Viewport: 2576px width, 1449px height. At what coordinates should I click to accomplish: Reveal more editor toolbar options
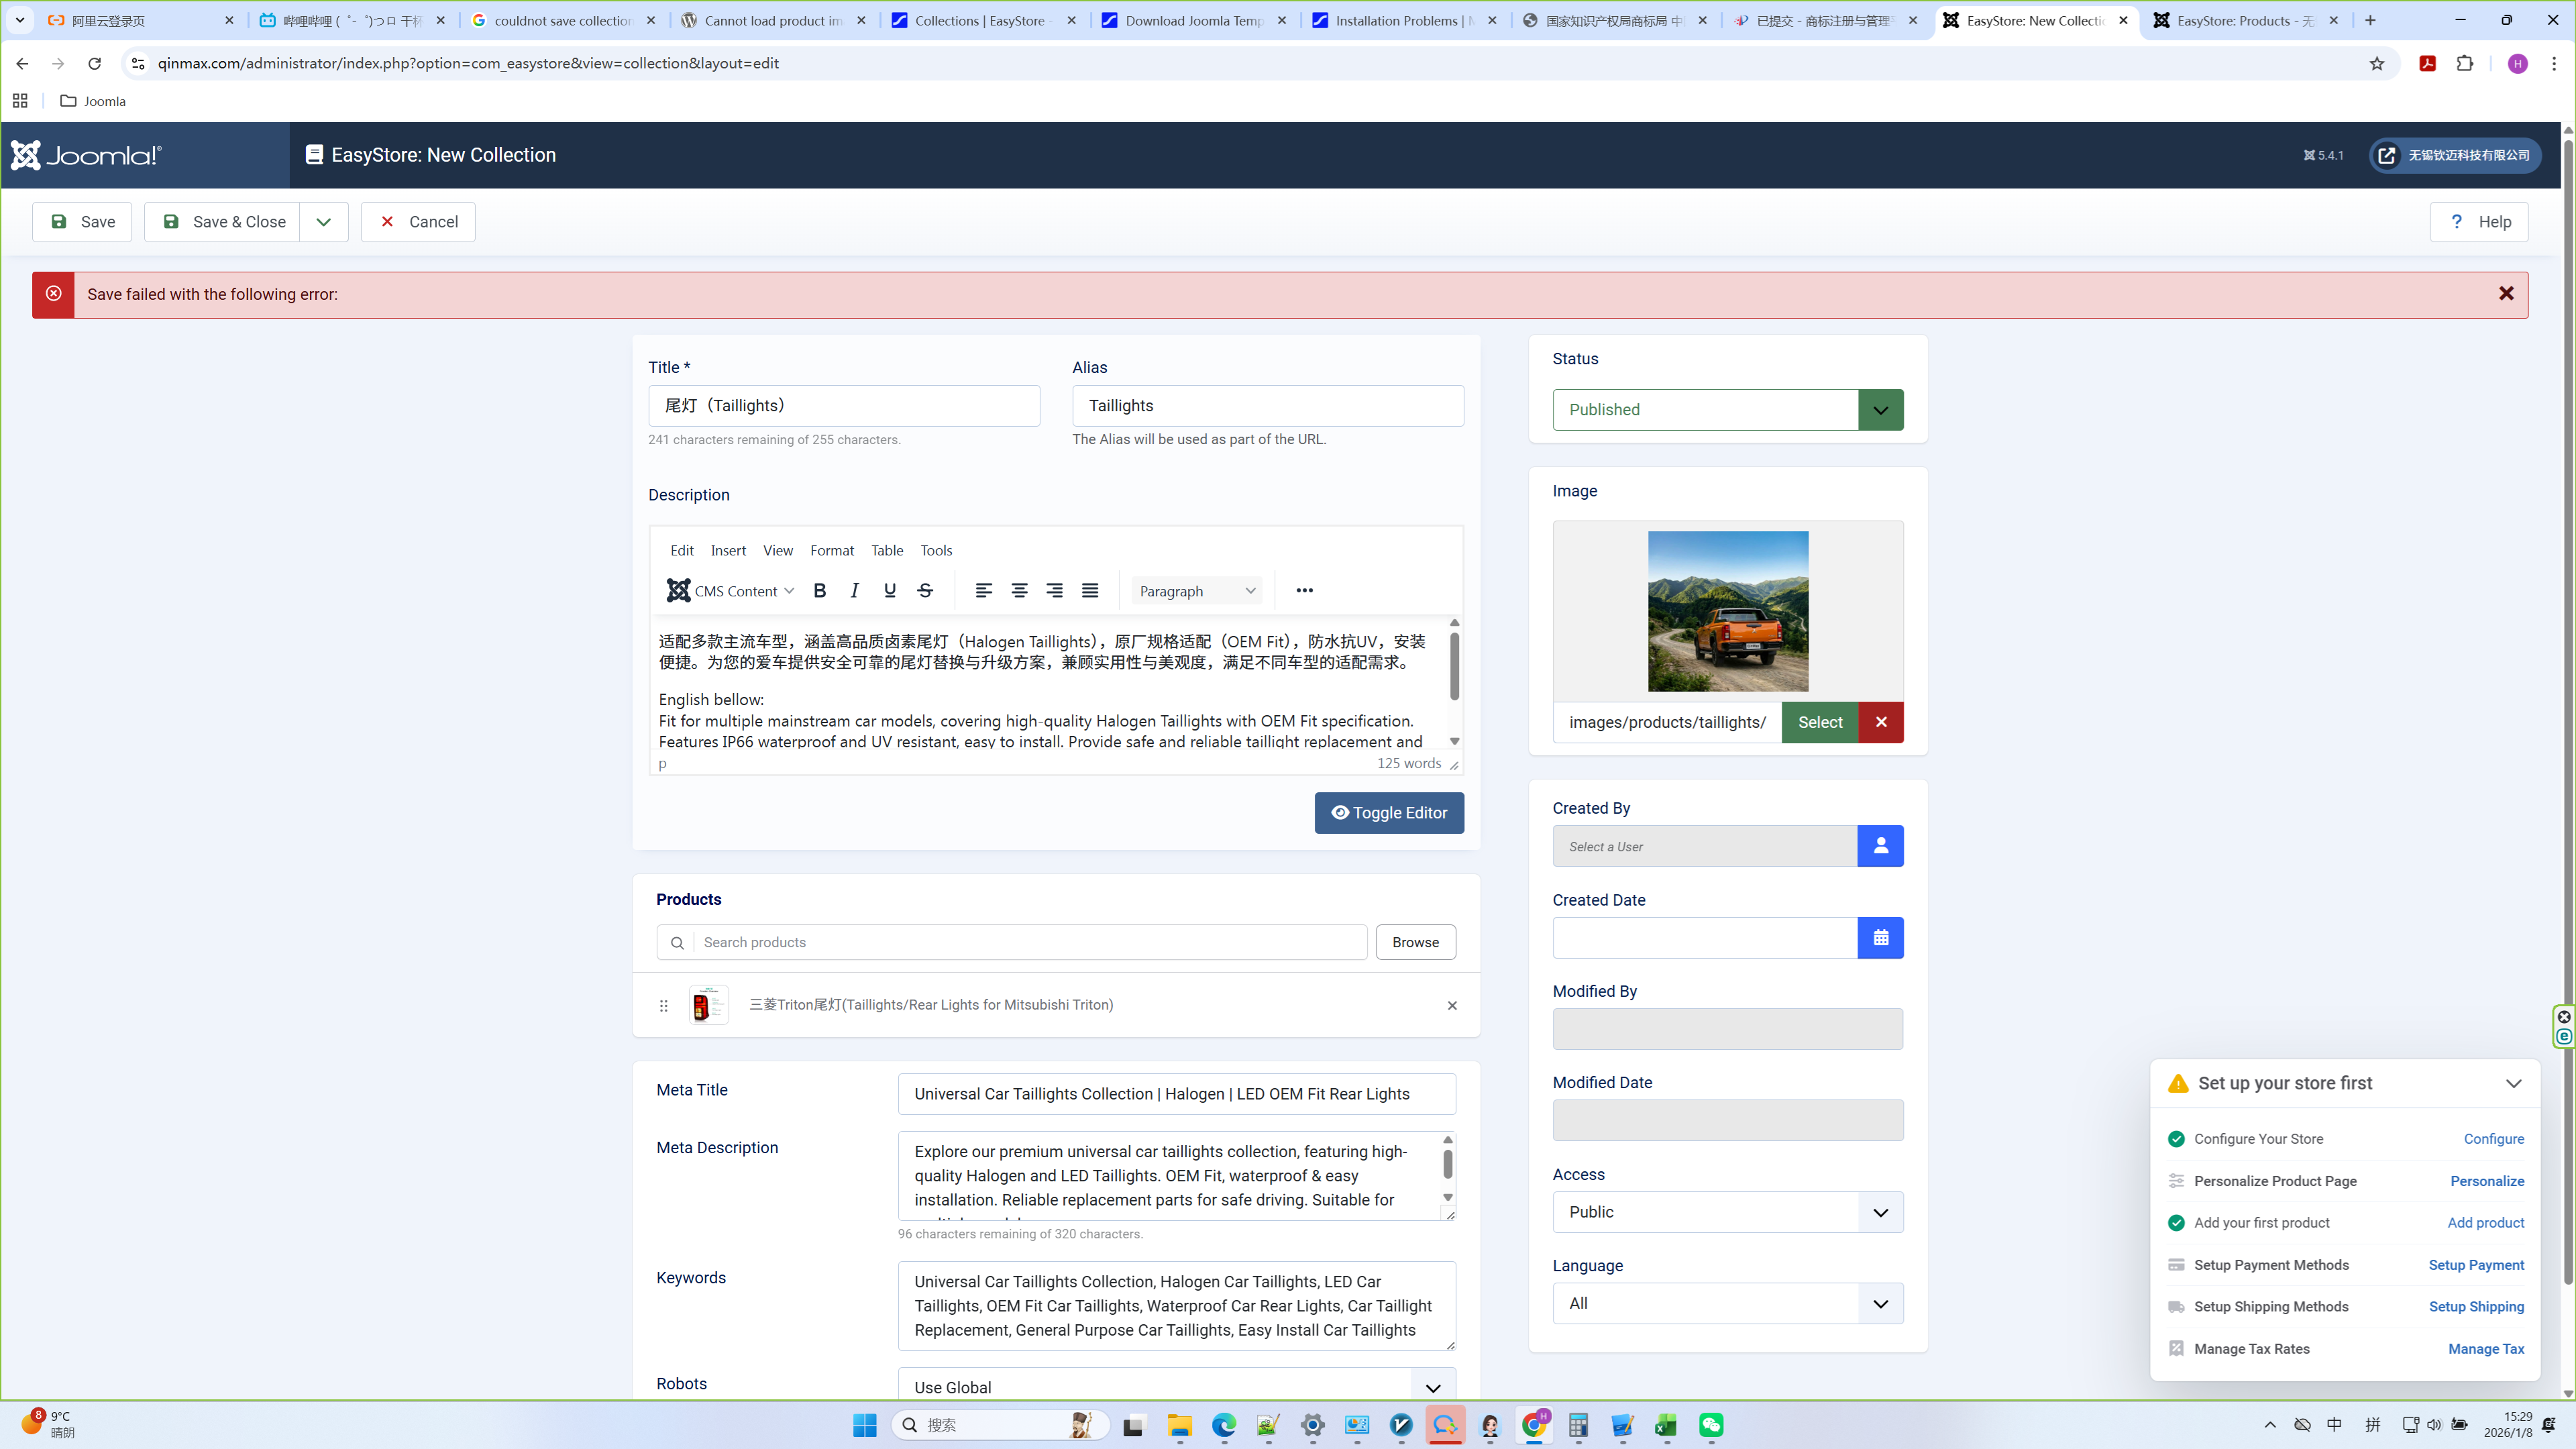(x=1304, y=591)
